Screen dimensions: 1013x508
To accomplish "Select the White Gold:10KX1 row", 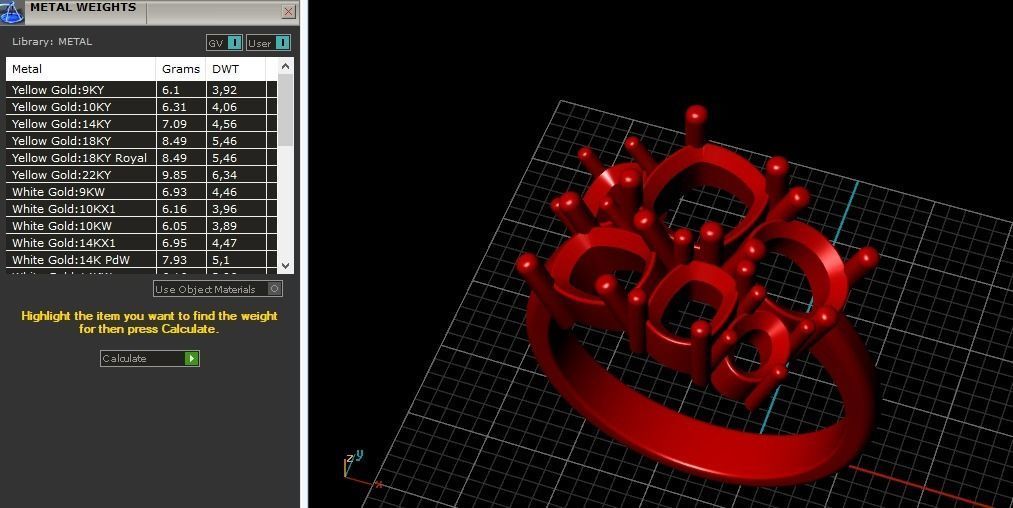I will [x=141, y=209].
